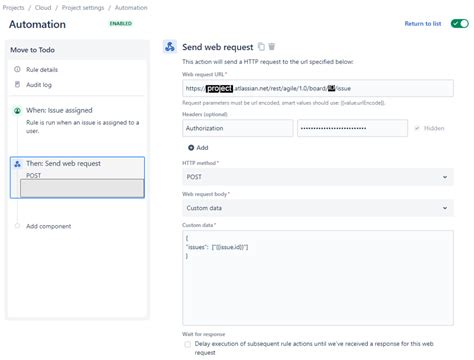
Task: Toggle the Hidden header checkbox
Action: coord(417,128)
